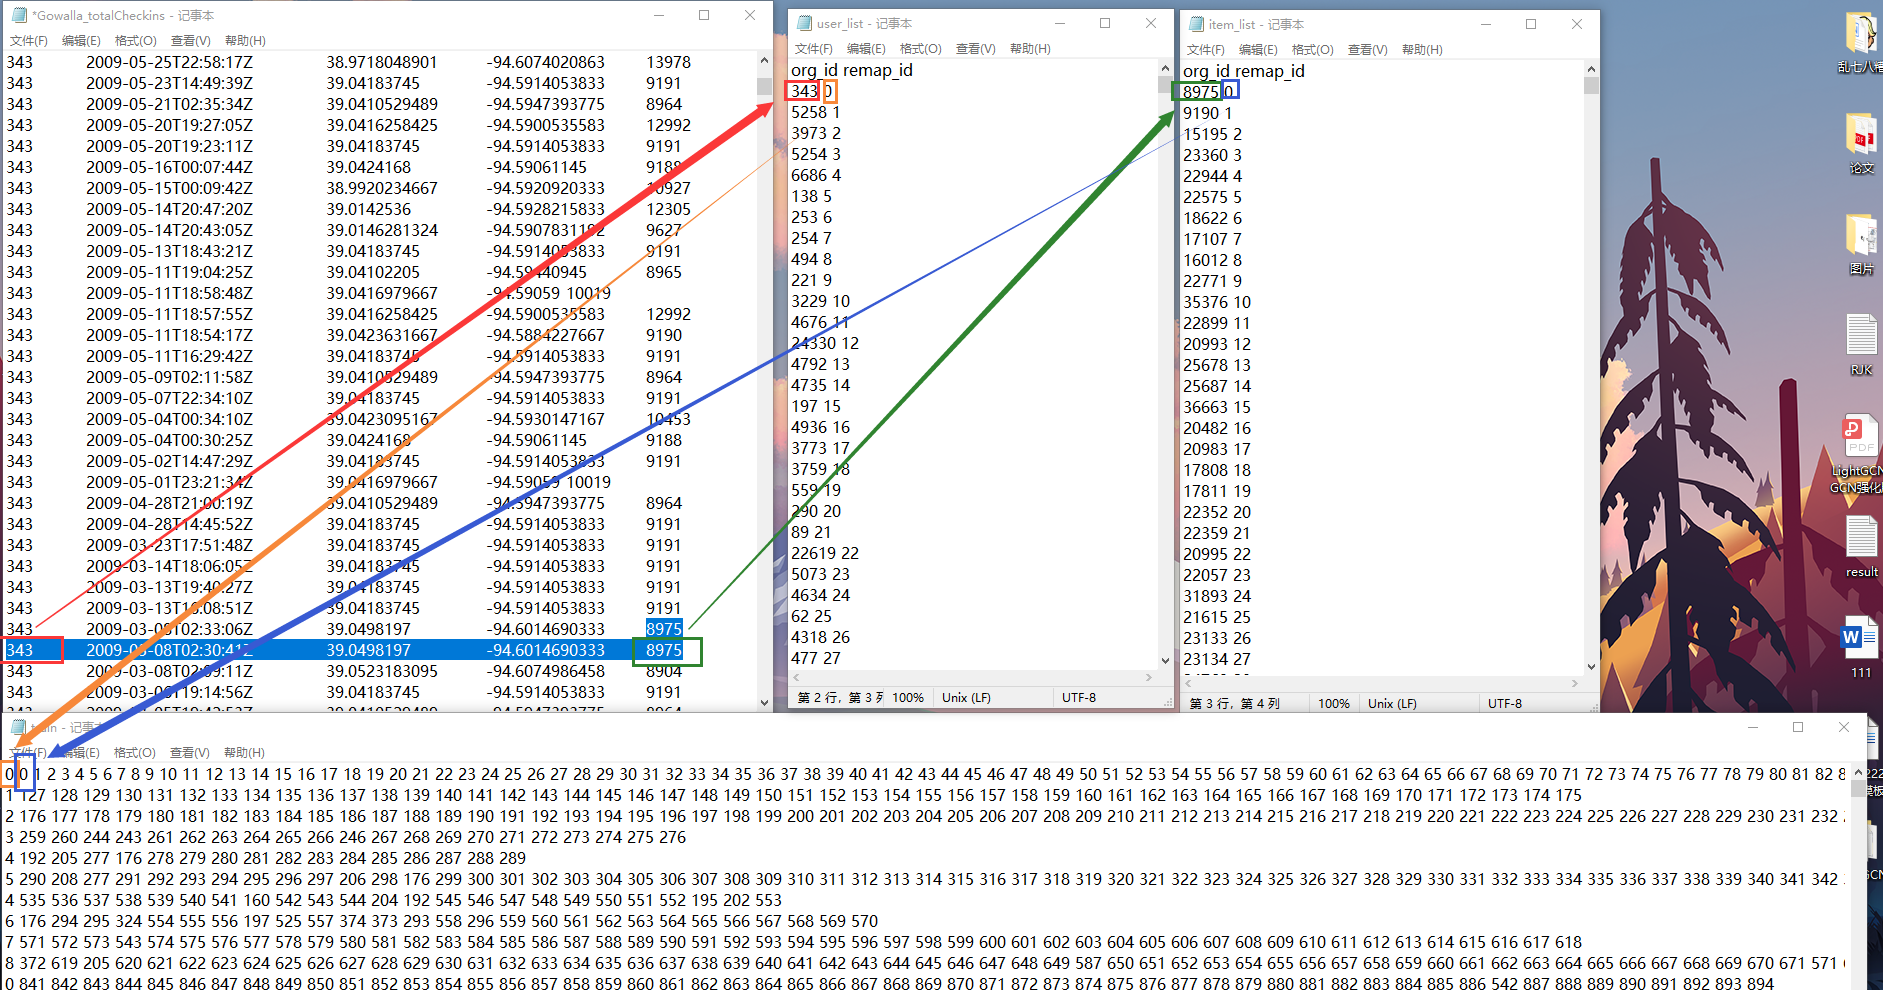
Task: Open the 图片 folder desktop icon
Action: tap(1861, 244)
